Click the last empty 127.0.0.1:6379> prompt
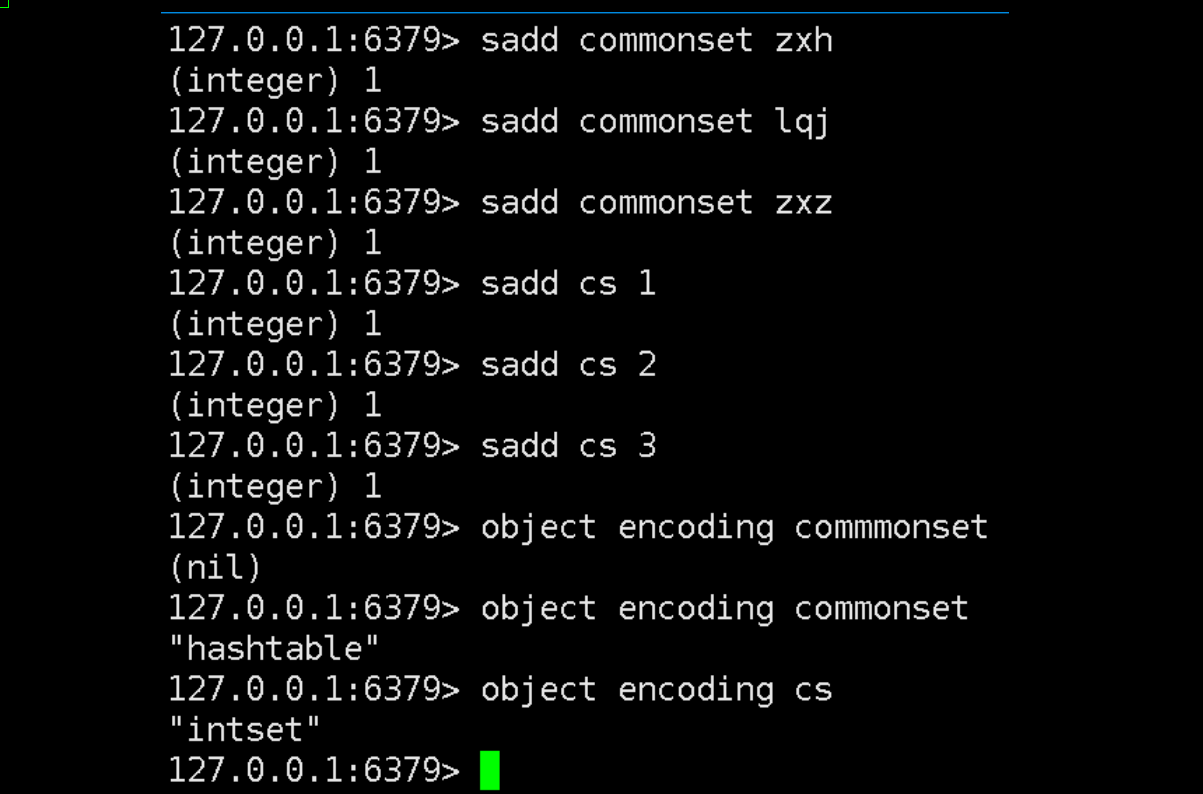 (x=313, y=771)
